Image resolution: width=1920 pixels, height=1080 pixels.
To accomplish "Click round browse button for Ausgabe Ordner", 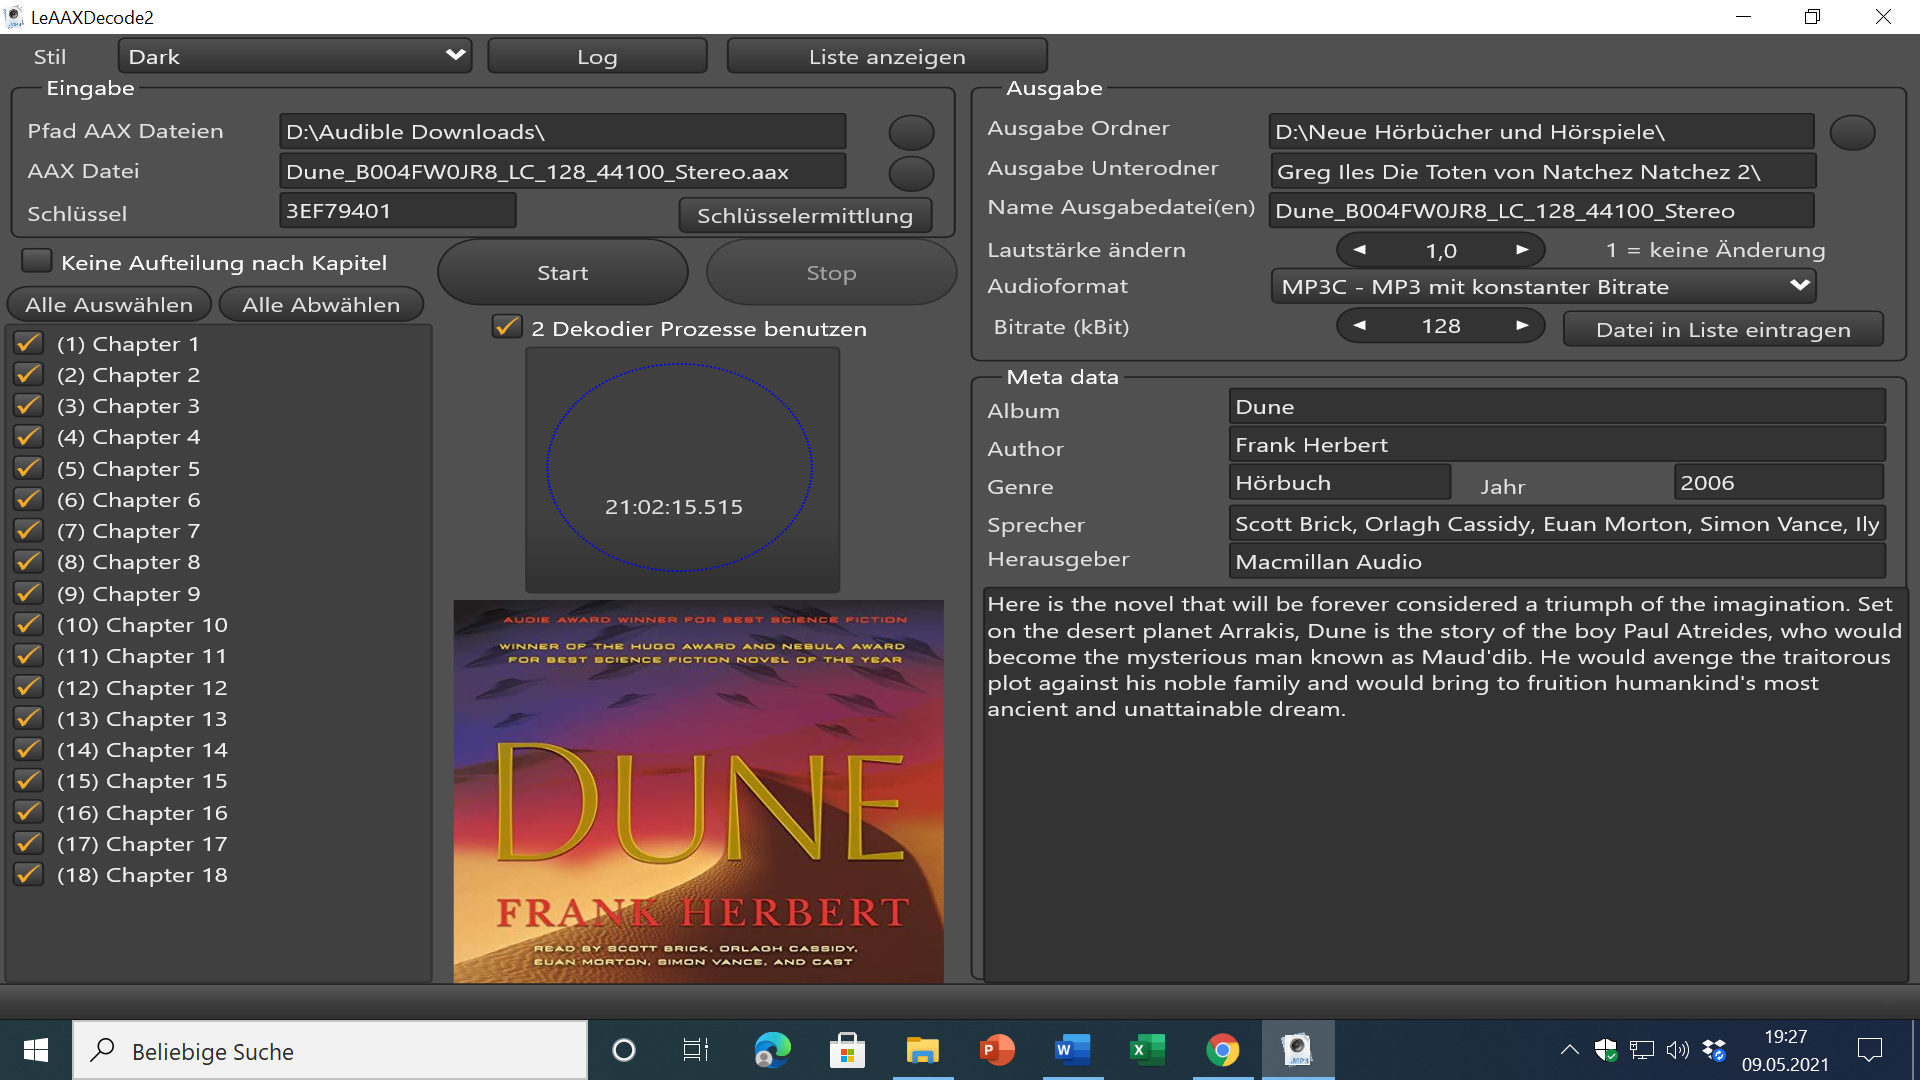I will 1852,132.
